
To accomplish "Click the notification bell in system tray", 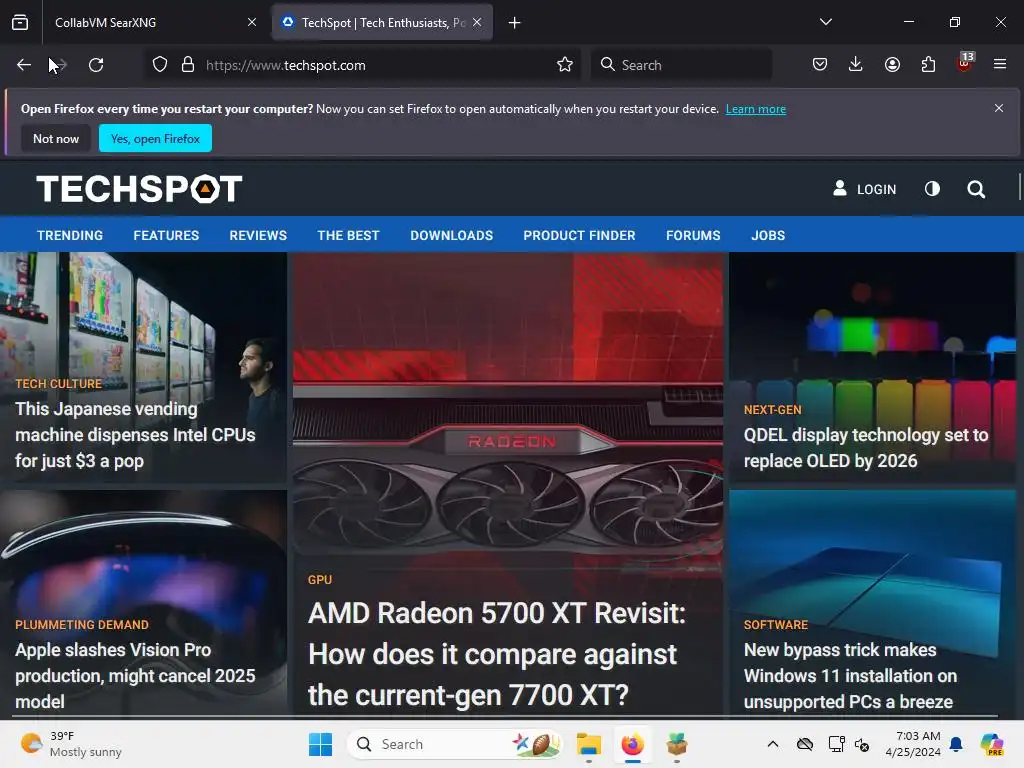I will tap(956, 744).
